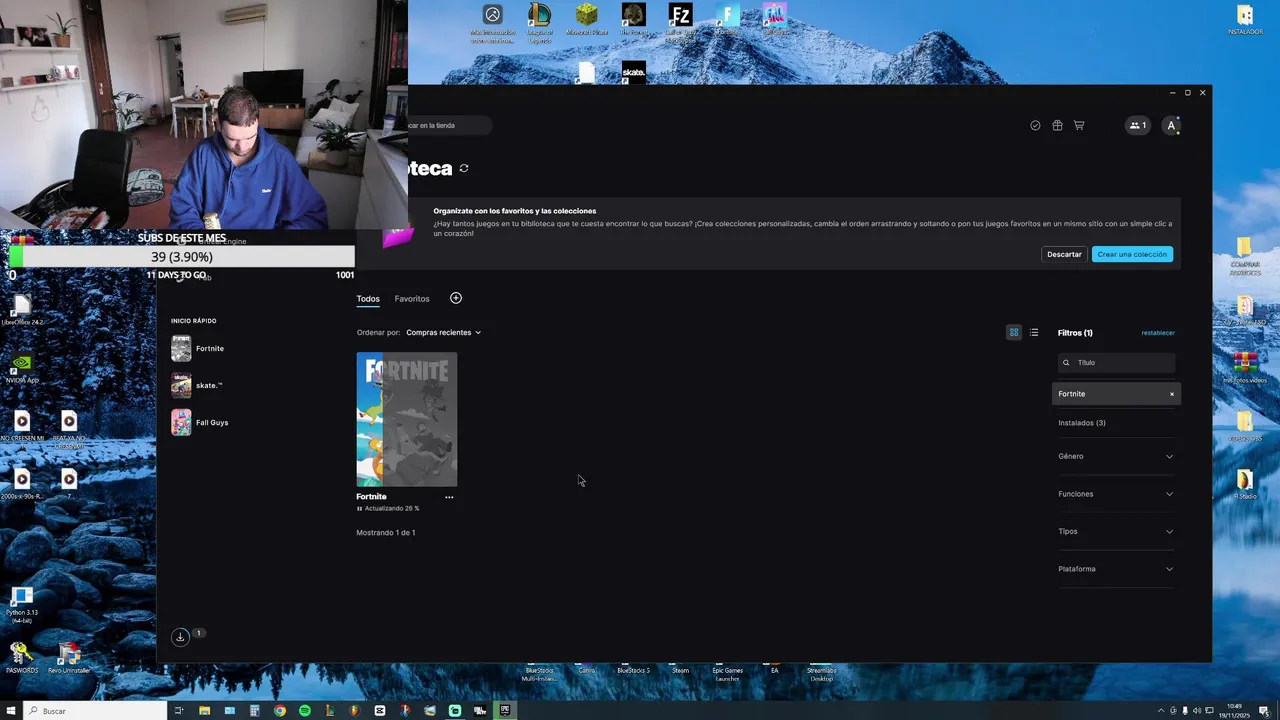Viewport: 1280px width, 720px height.
Task: Add a new collection with plus icon
Action: tap(456, 298)
